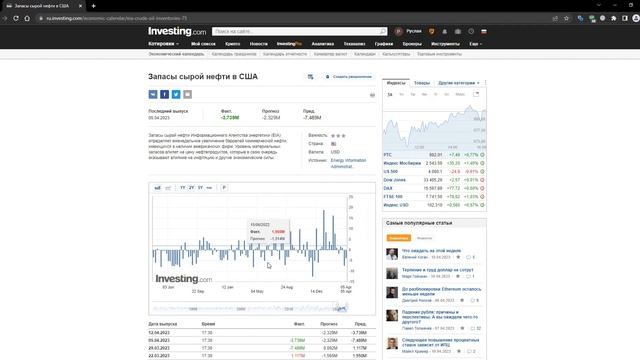Screen dimensions: 640x360
Task: Set chart range to 1Y
Action: (182, 188)
